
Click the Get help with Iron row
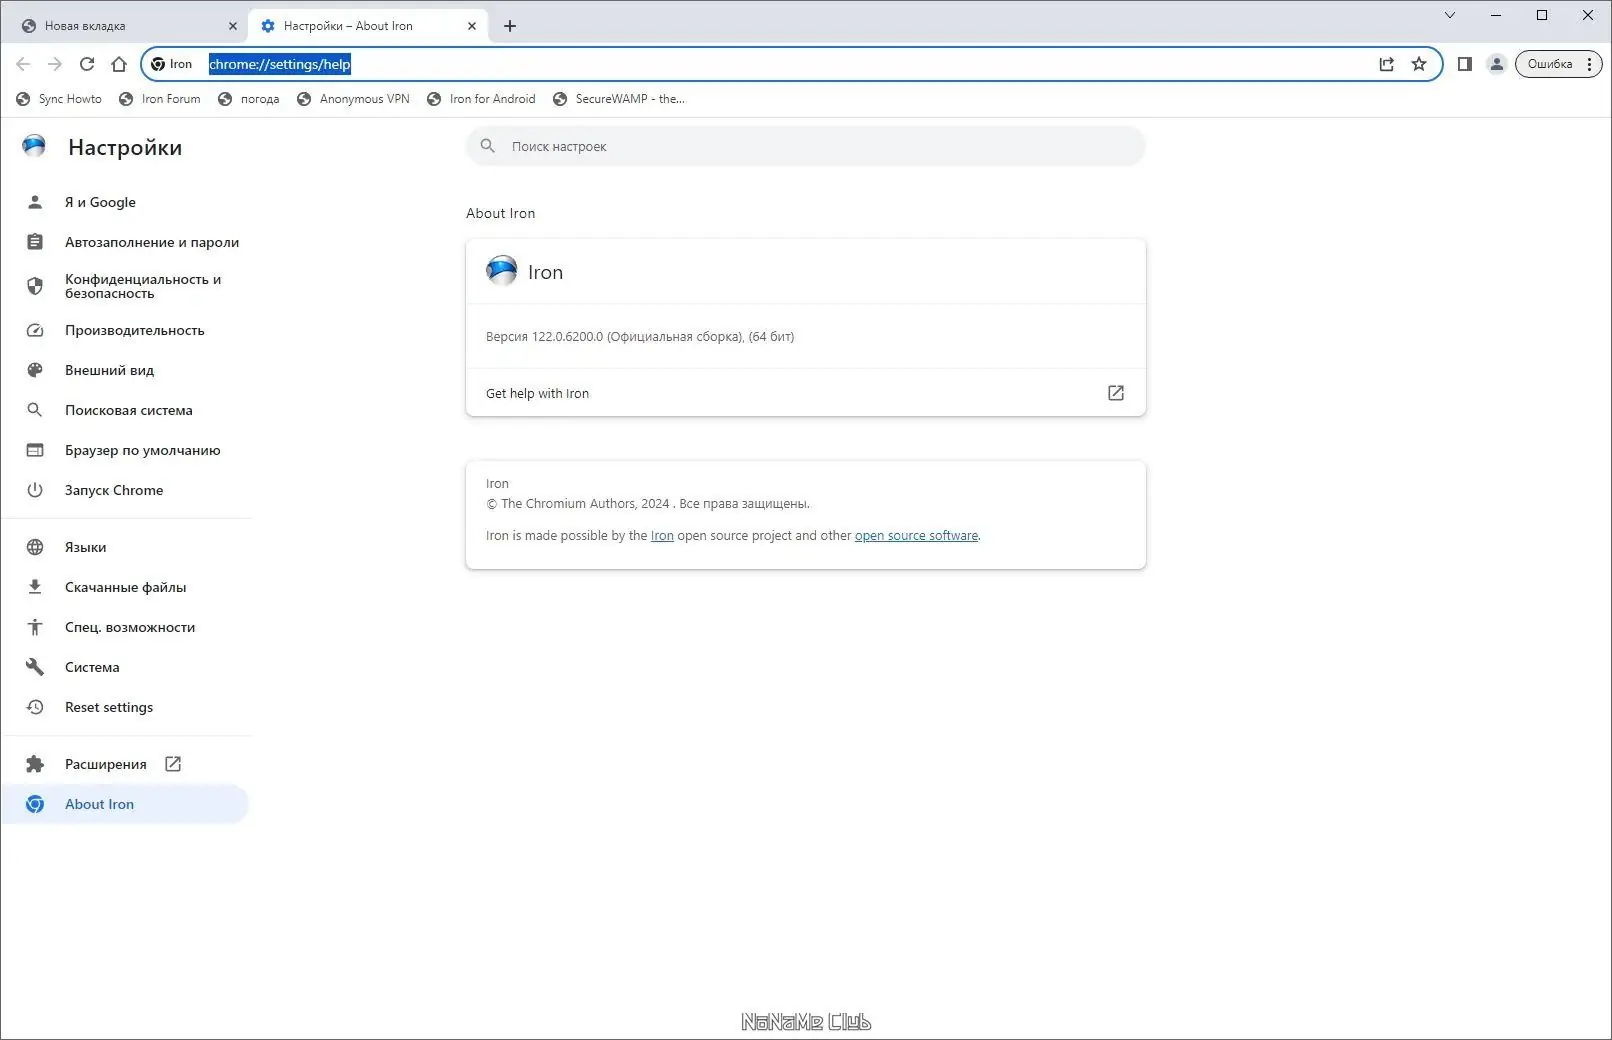805,393
